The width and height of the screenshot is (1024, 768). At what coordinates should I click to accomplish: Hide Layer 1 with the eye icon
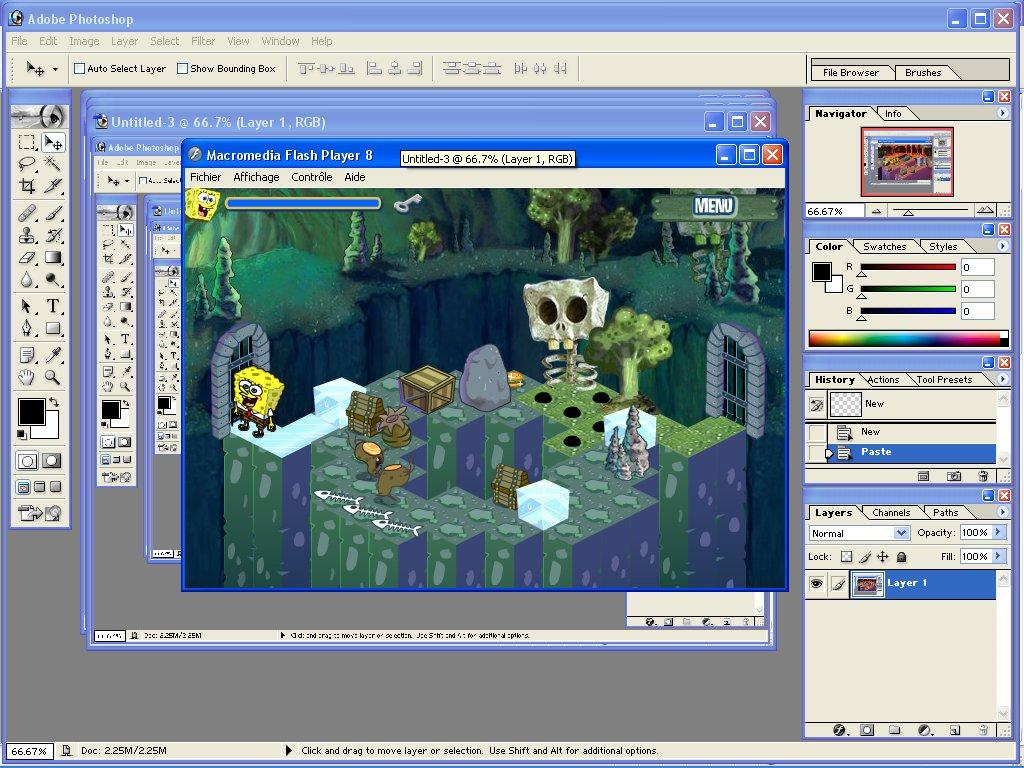(816, 584)
